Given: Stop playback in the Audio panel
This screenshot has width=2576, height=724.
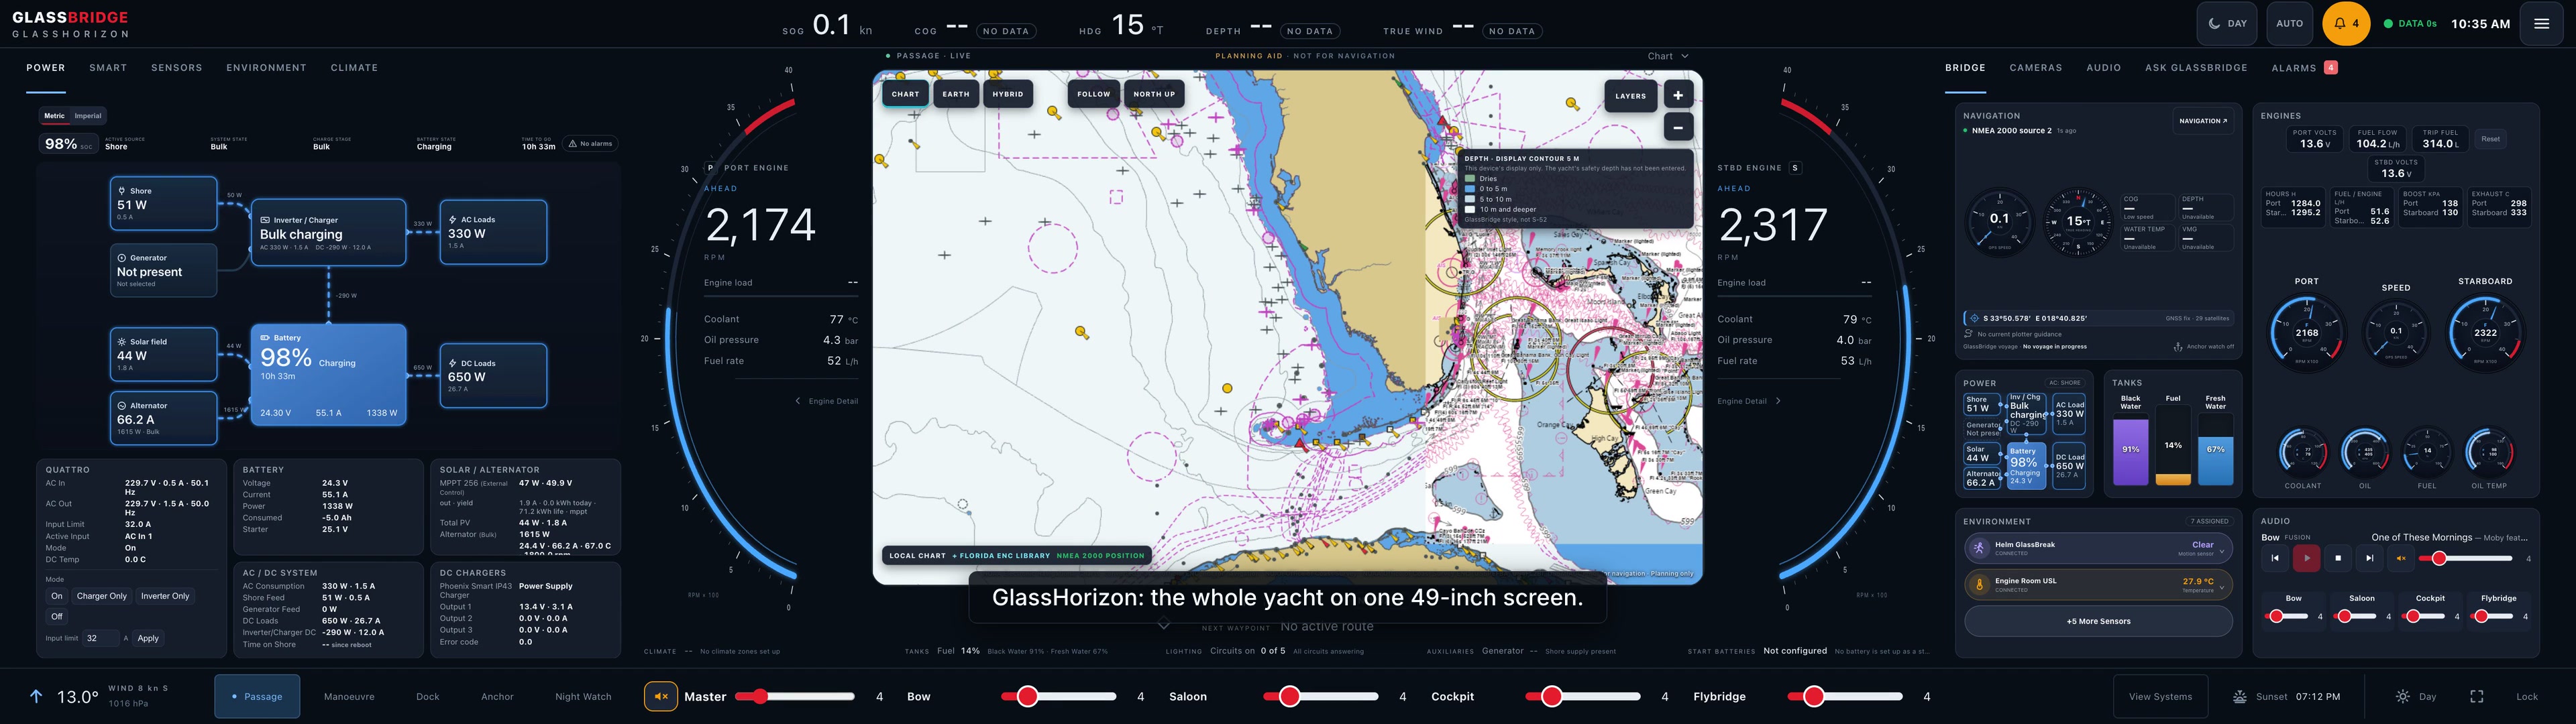Looking at the screenshot, I should (x=2337, y=558).
